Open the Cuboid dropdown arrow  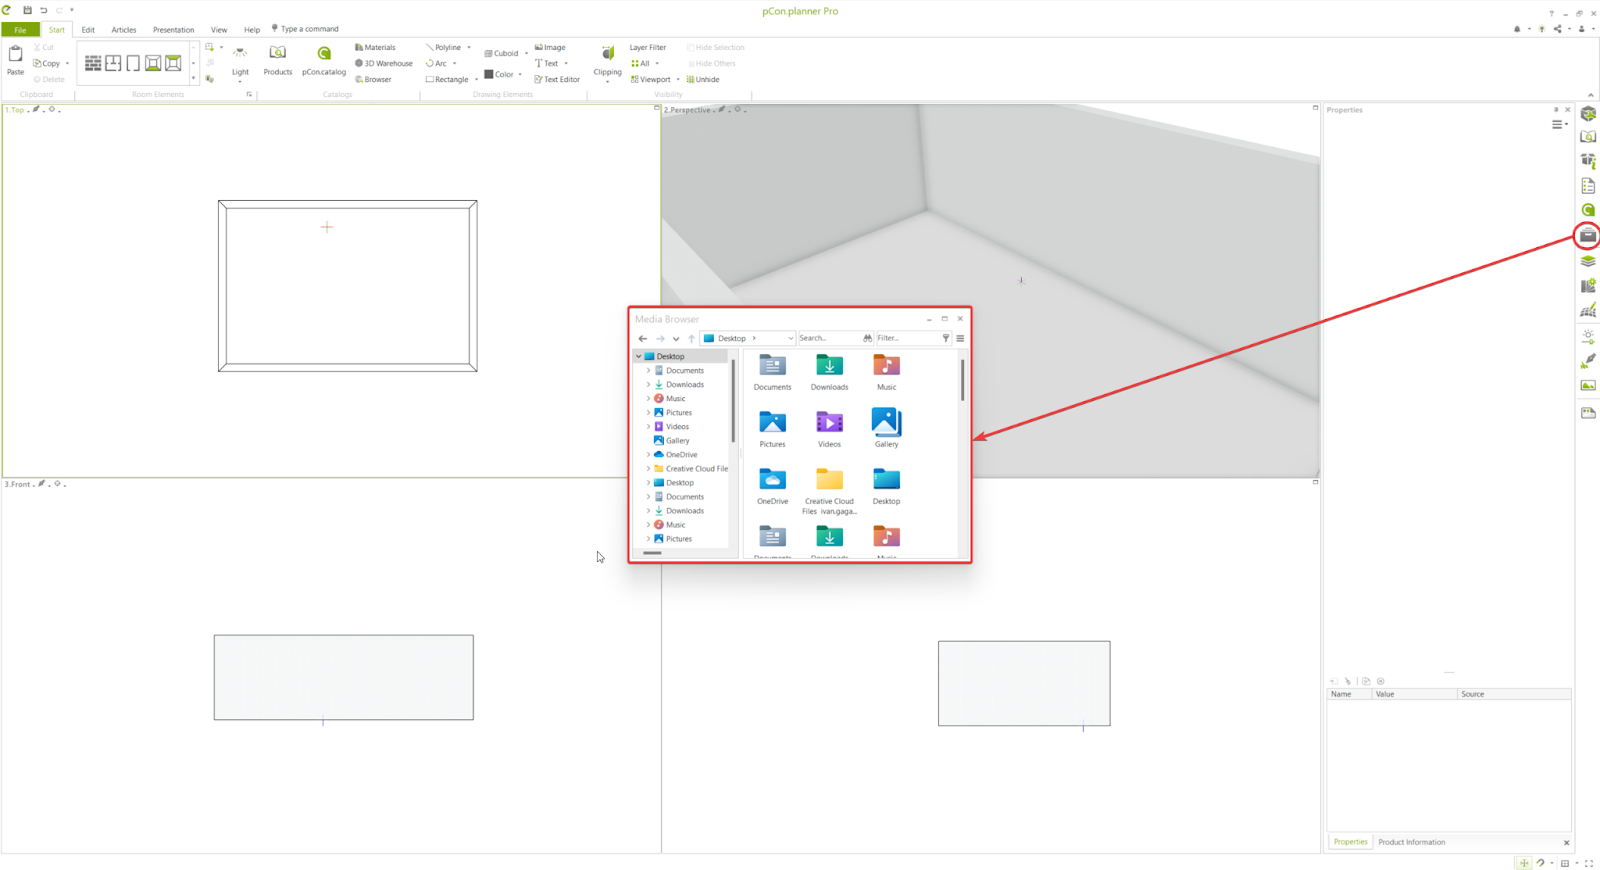click(526, 53)
